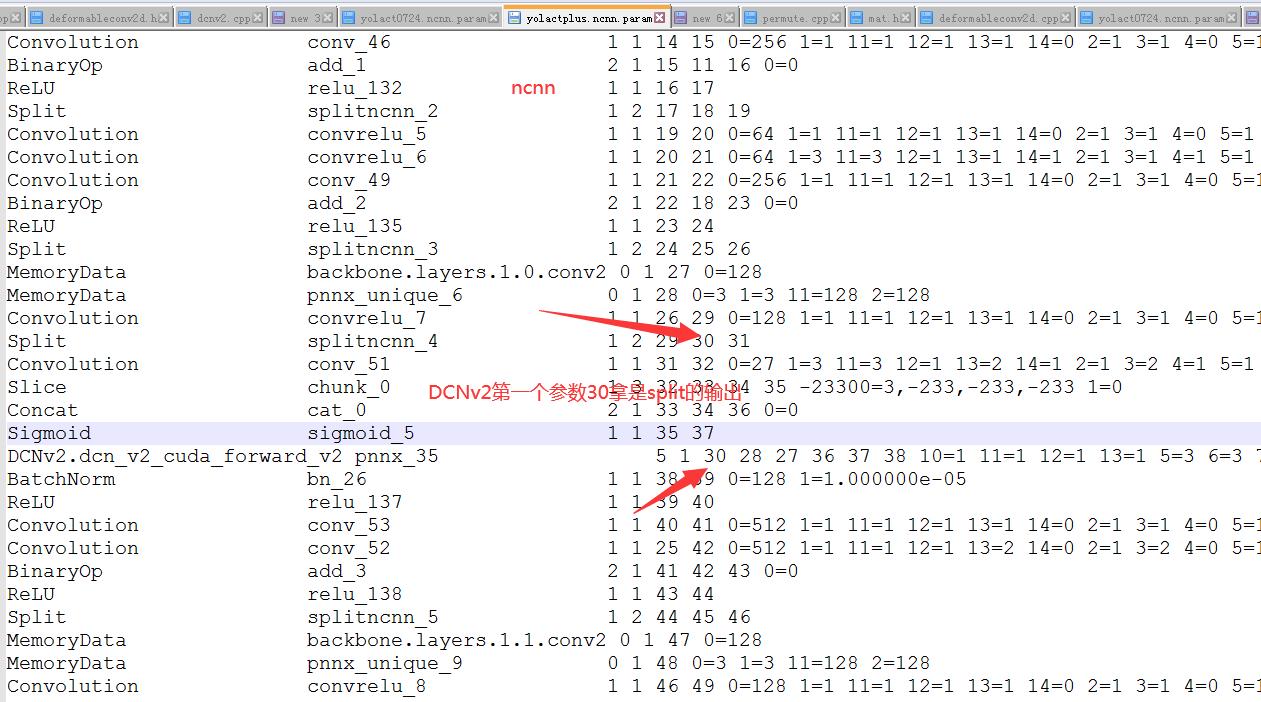This screenshot has height=702, width=1261.
Task: Click the conv_53 layer name
Action: click(x=349, y=525)
